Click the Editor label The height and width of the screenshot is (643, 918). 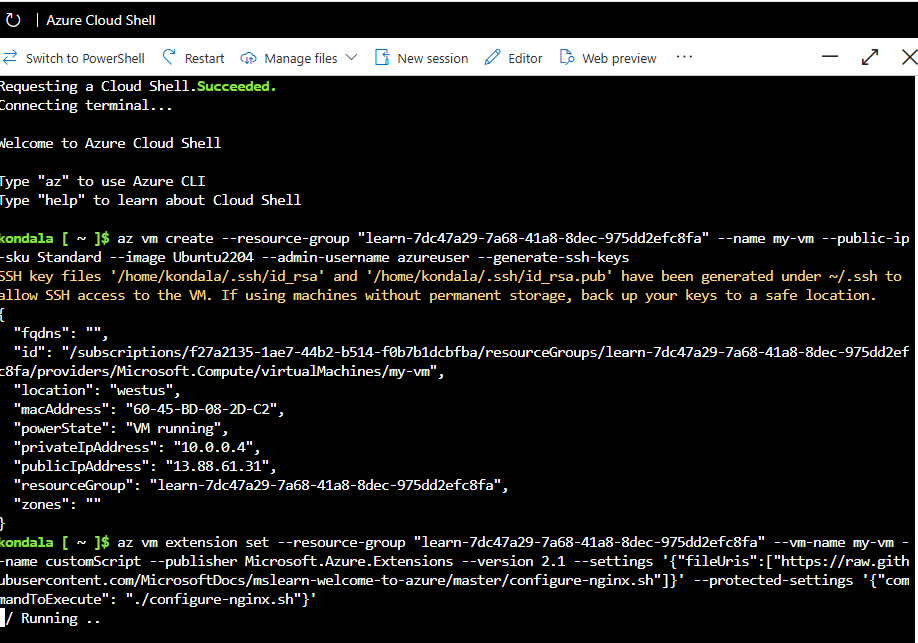[524, 57]
